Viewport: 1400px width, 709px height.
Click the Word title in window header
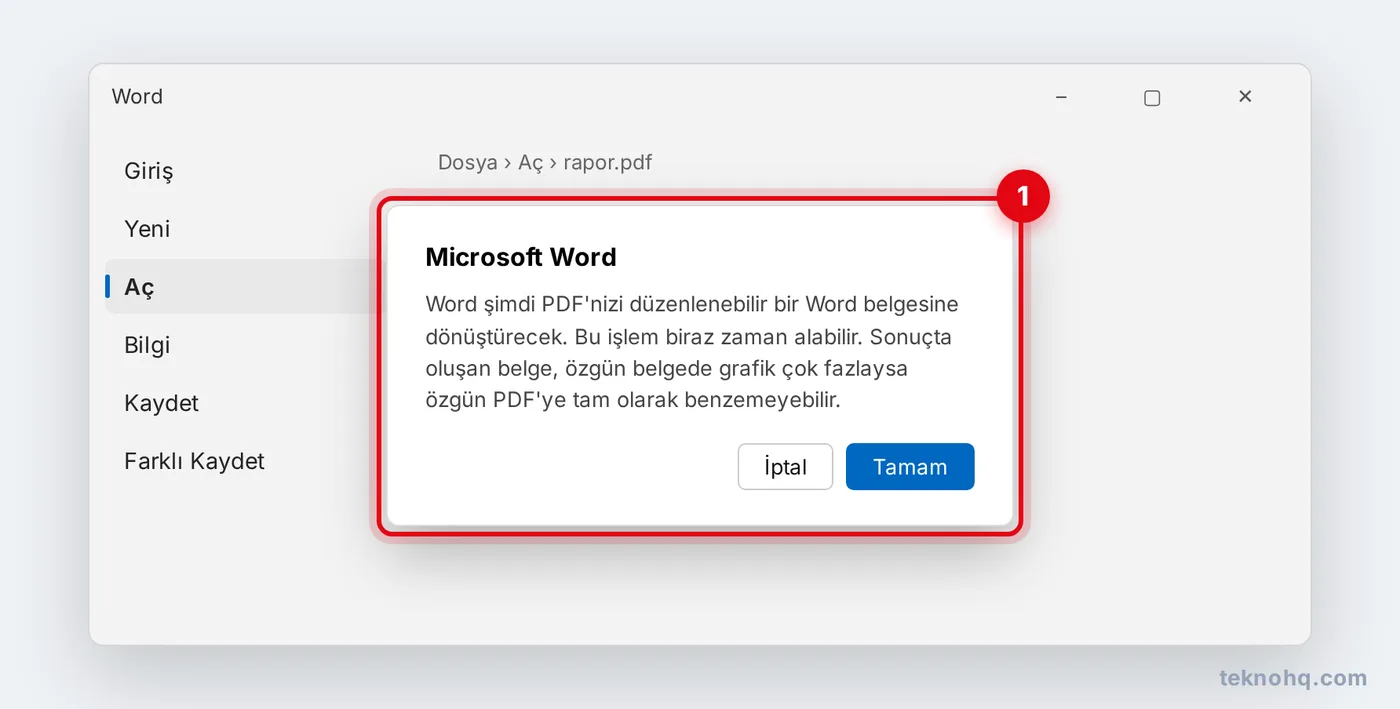pyautogui.click(x=137, y=97)
